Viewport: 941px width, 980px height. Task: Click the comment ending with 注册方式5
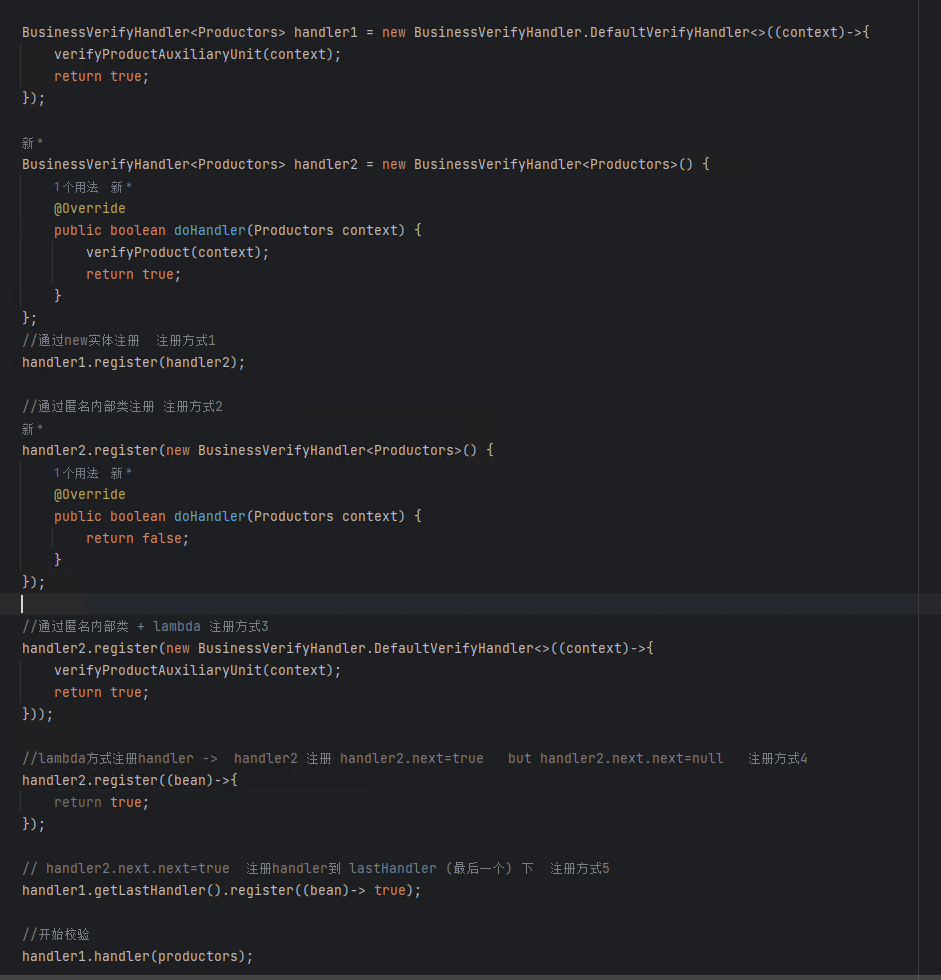315,868
